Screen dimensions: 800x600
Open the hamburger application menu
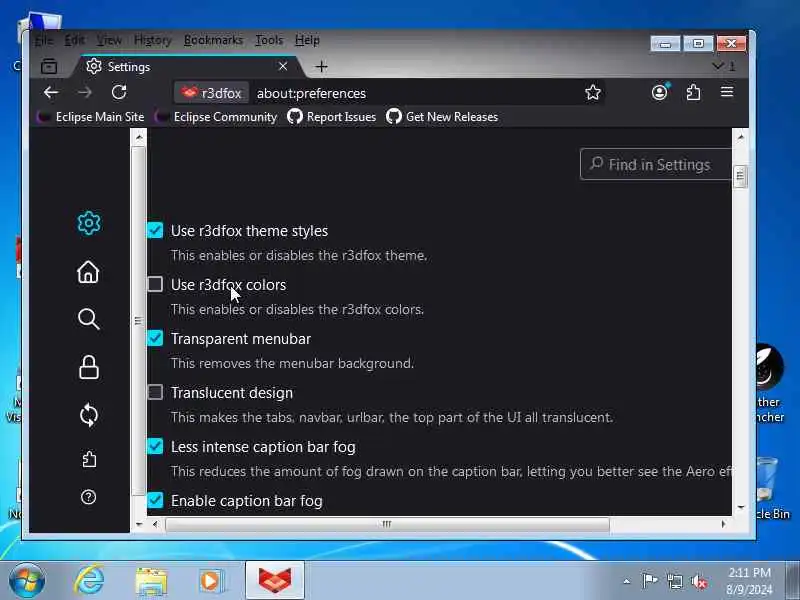pos(727,92)
